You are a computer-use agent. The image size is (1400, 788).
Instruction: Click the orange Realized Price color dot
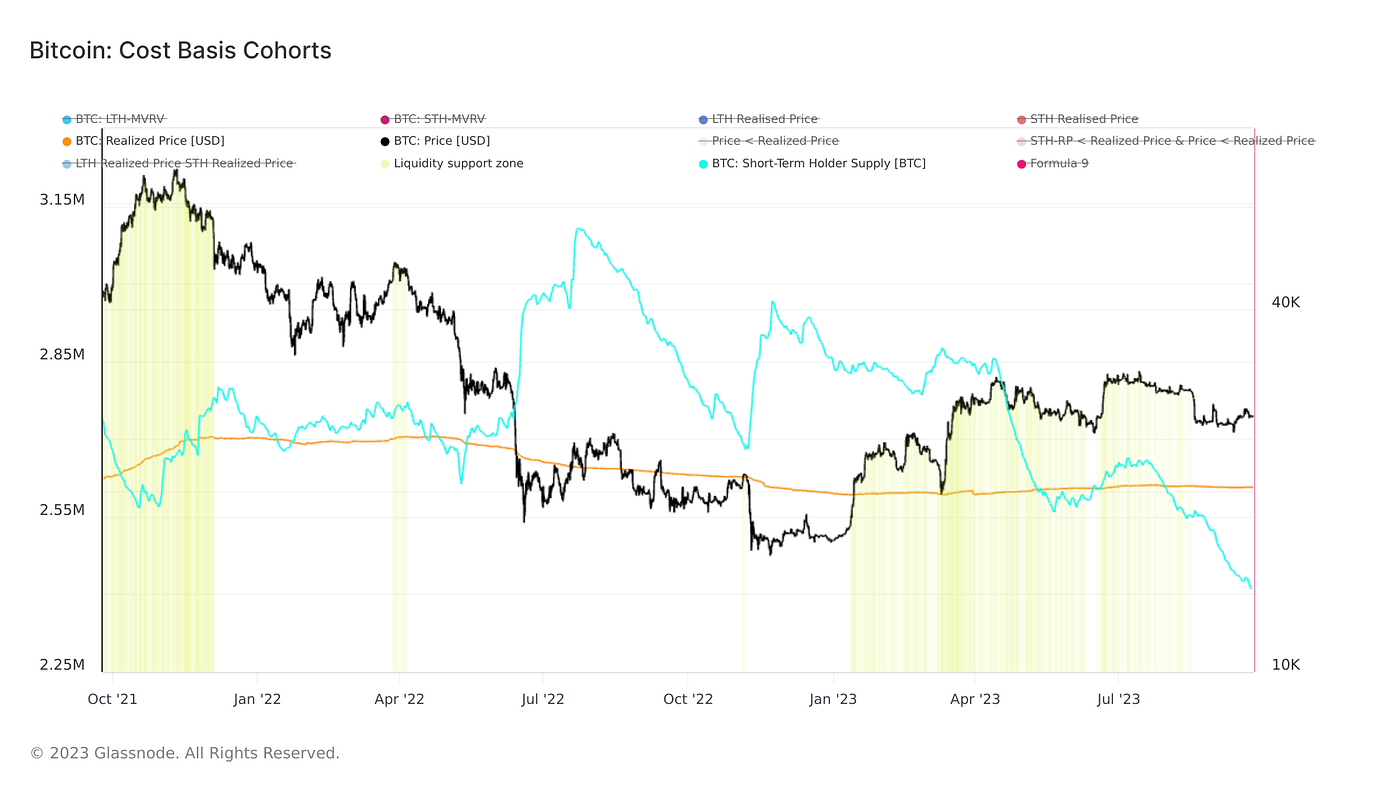click(x=67, y=141)
